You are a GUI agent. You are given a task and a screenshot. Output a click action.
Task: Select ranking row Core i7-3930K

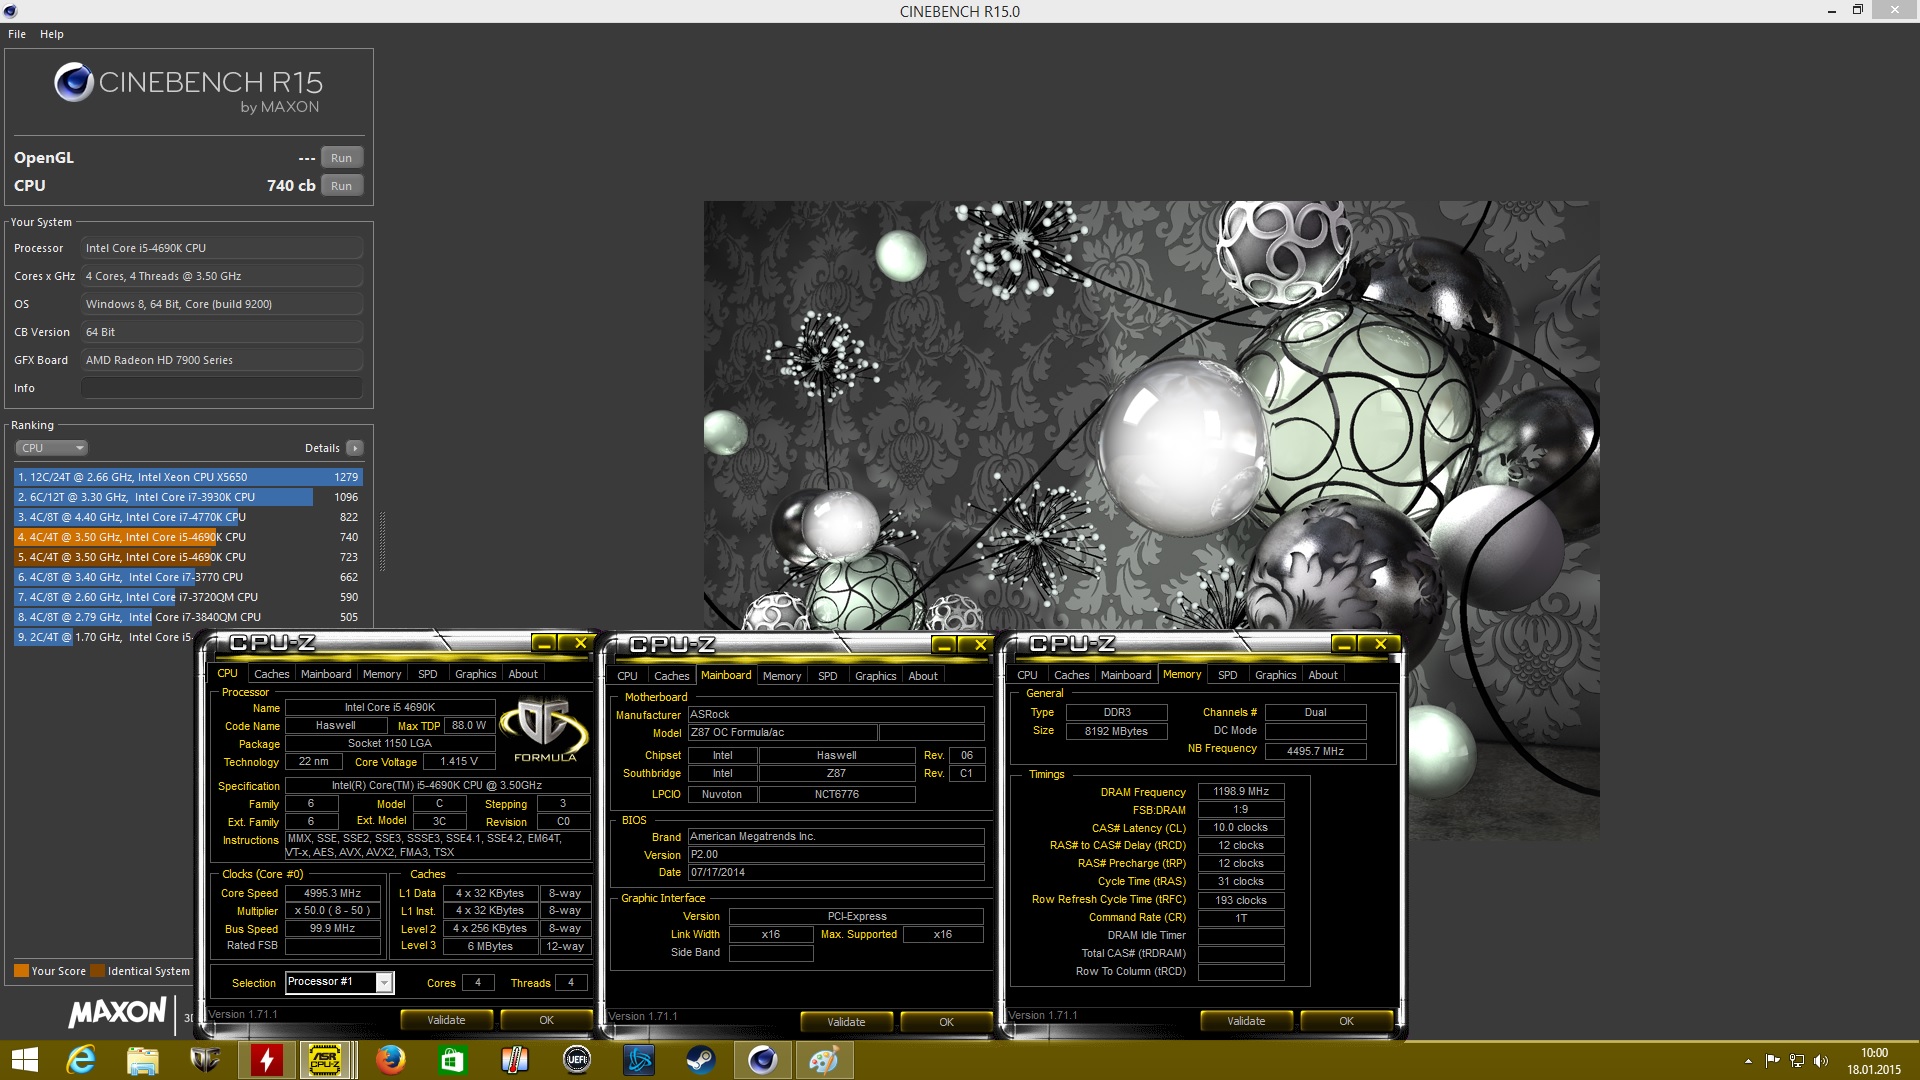(x=188, y=497)
